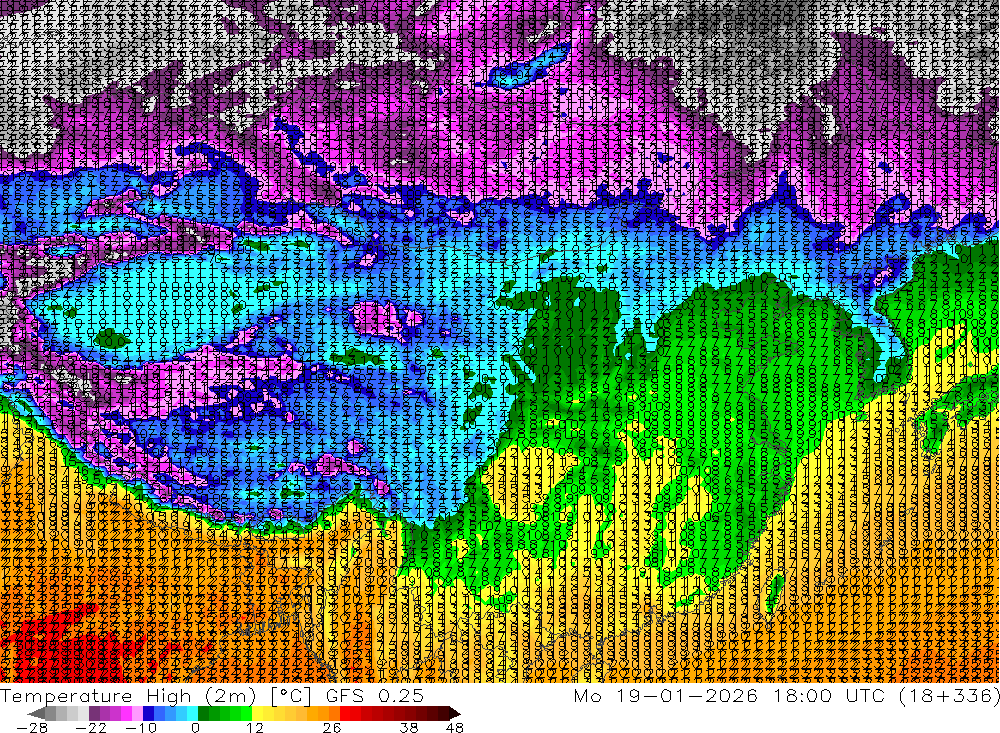Click the 26 legend value
1000x733 pixels.
(x=332, y=727)
